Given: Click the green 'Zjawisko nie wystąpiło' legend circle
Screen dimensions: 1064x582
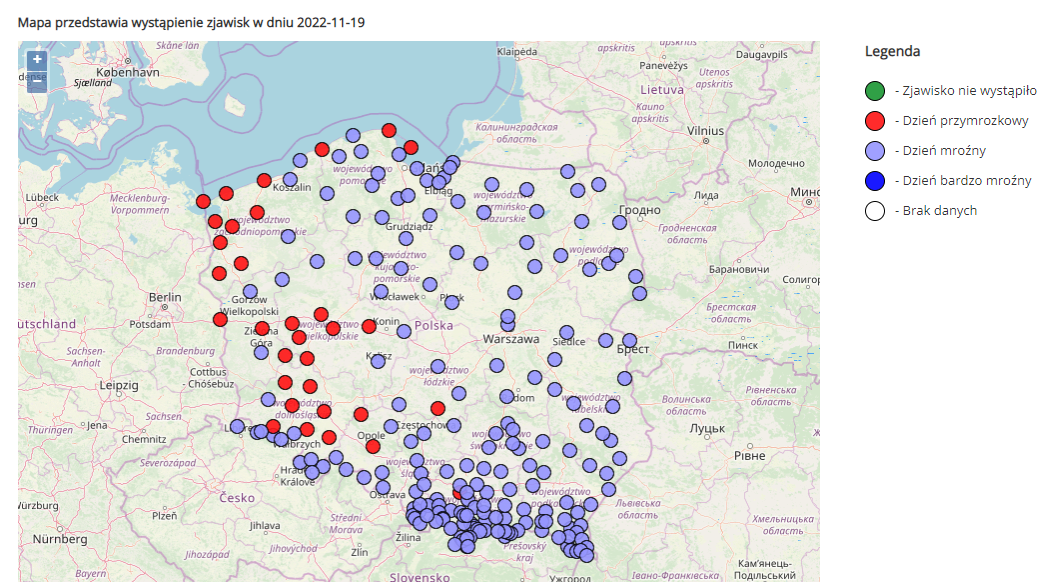Looking at the screenshot, I should 875,91.
